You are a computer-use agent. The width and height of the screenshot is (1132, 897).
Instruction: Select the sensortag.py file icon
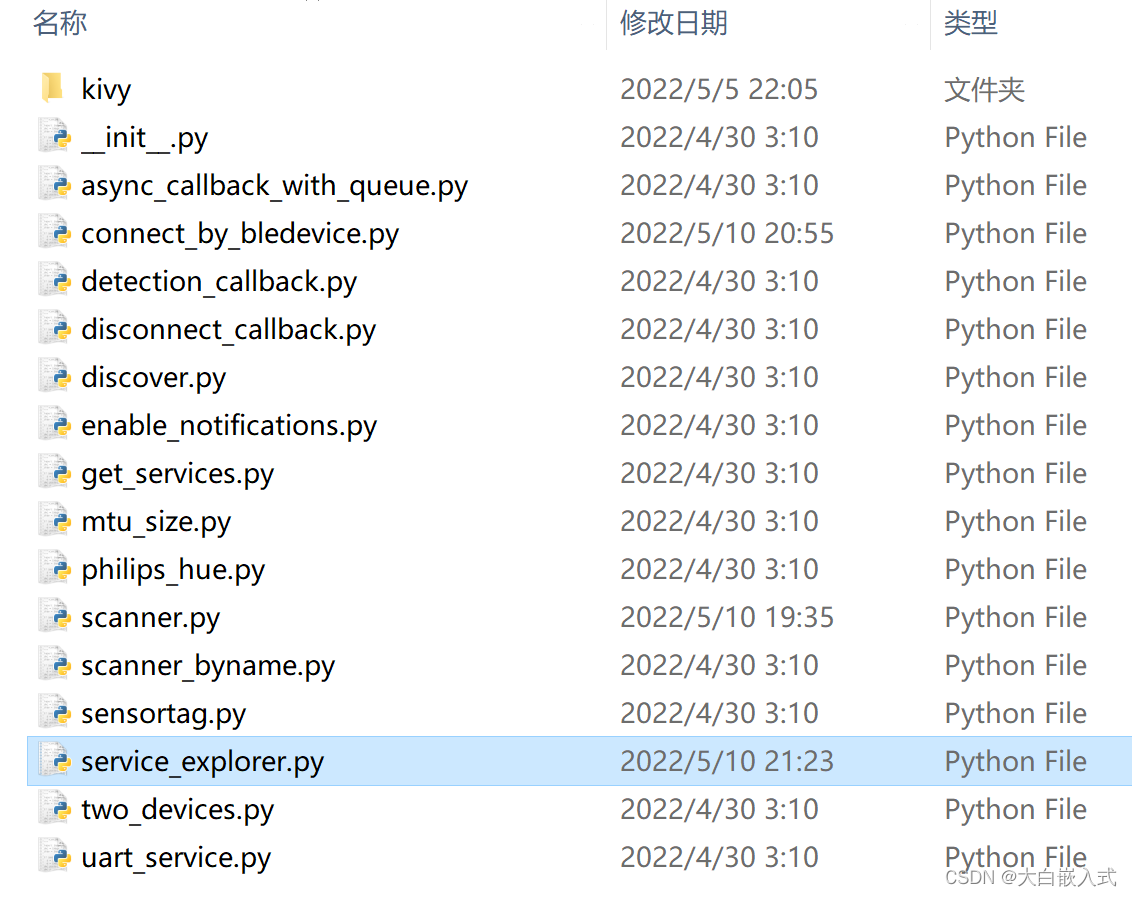pos(55,713)
